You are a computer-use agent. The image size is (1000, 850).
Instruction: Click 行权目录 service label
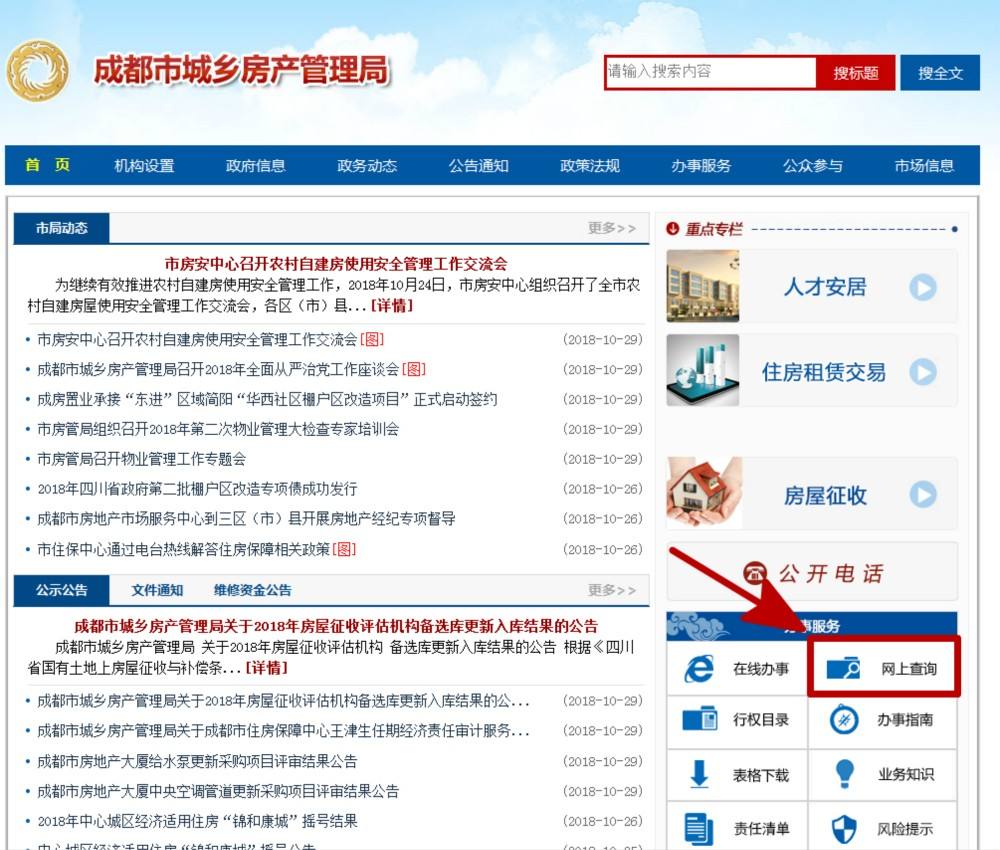[x=761, y=720]
